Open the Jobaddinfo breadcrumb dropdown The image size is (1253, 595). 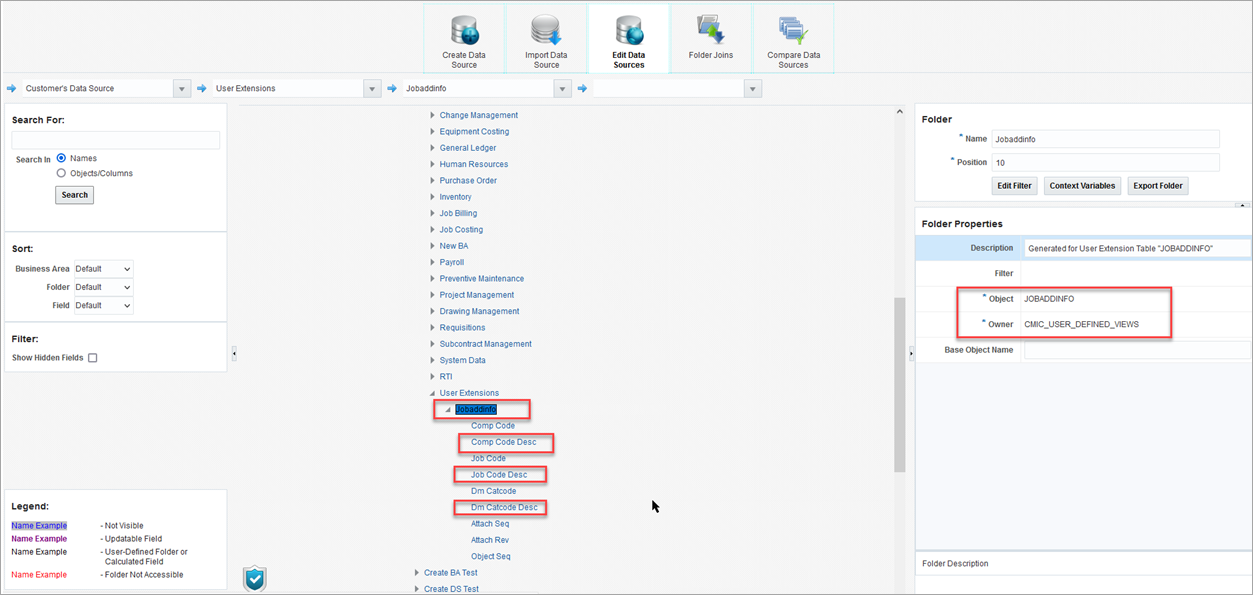[562, 88]
